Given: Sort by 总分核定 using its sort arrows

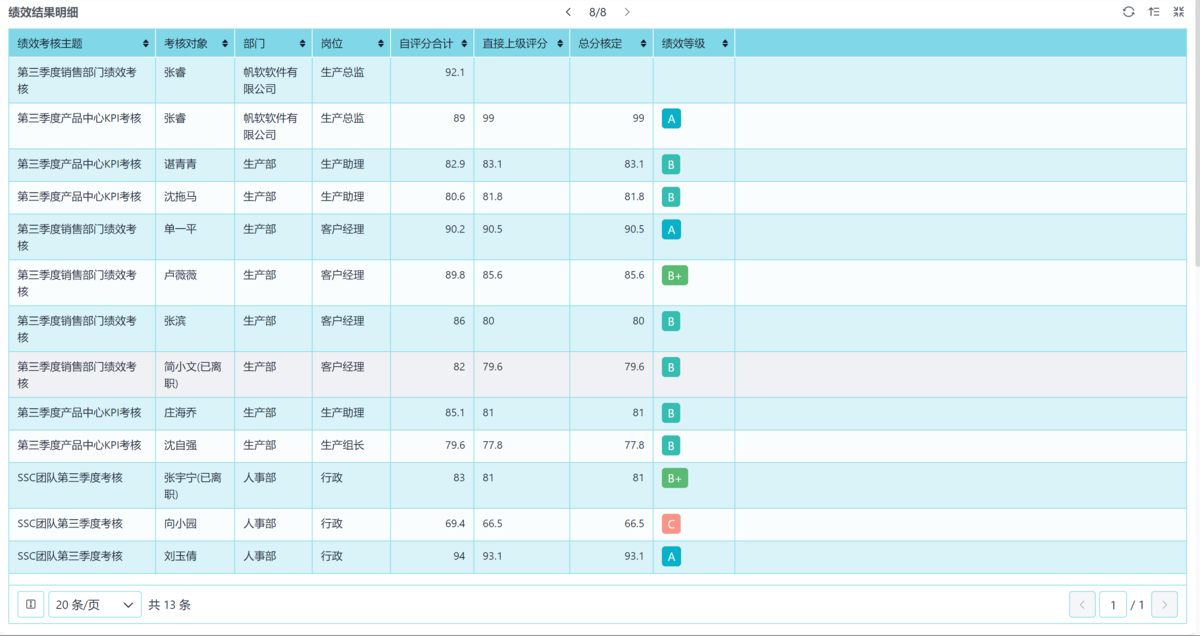Looking at the screenshot, I should coord(644,44).
